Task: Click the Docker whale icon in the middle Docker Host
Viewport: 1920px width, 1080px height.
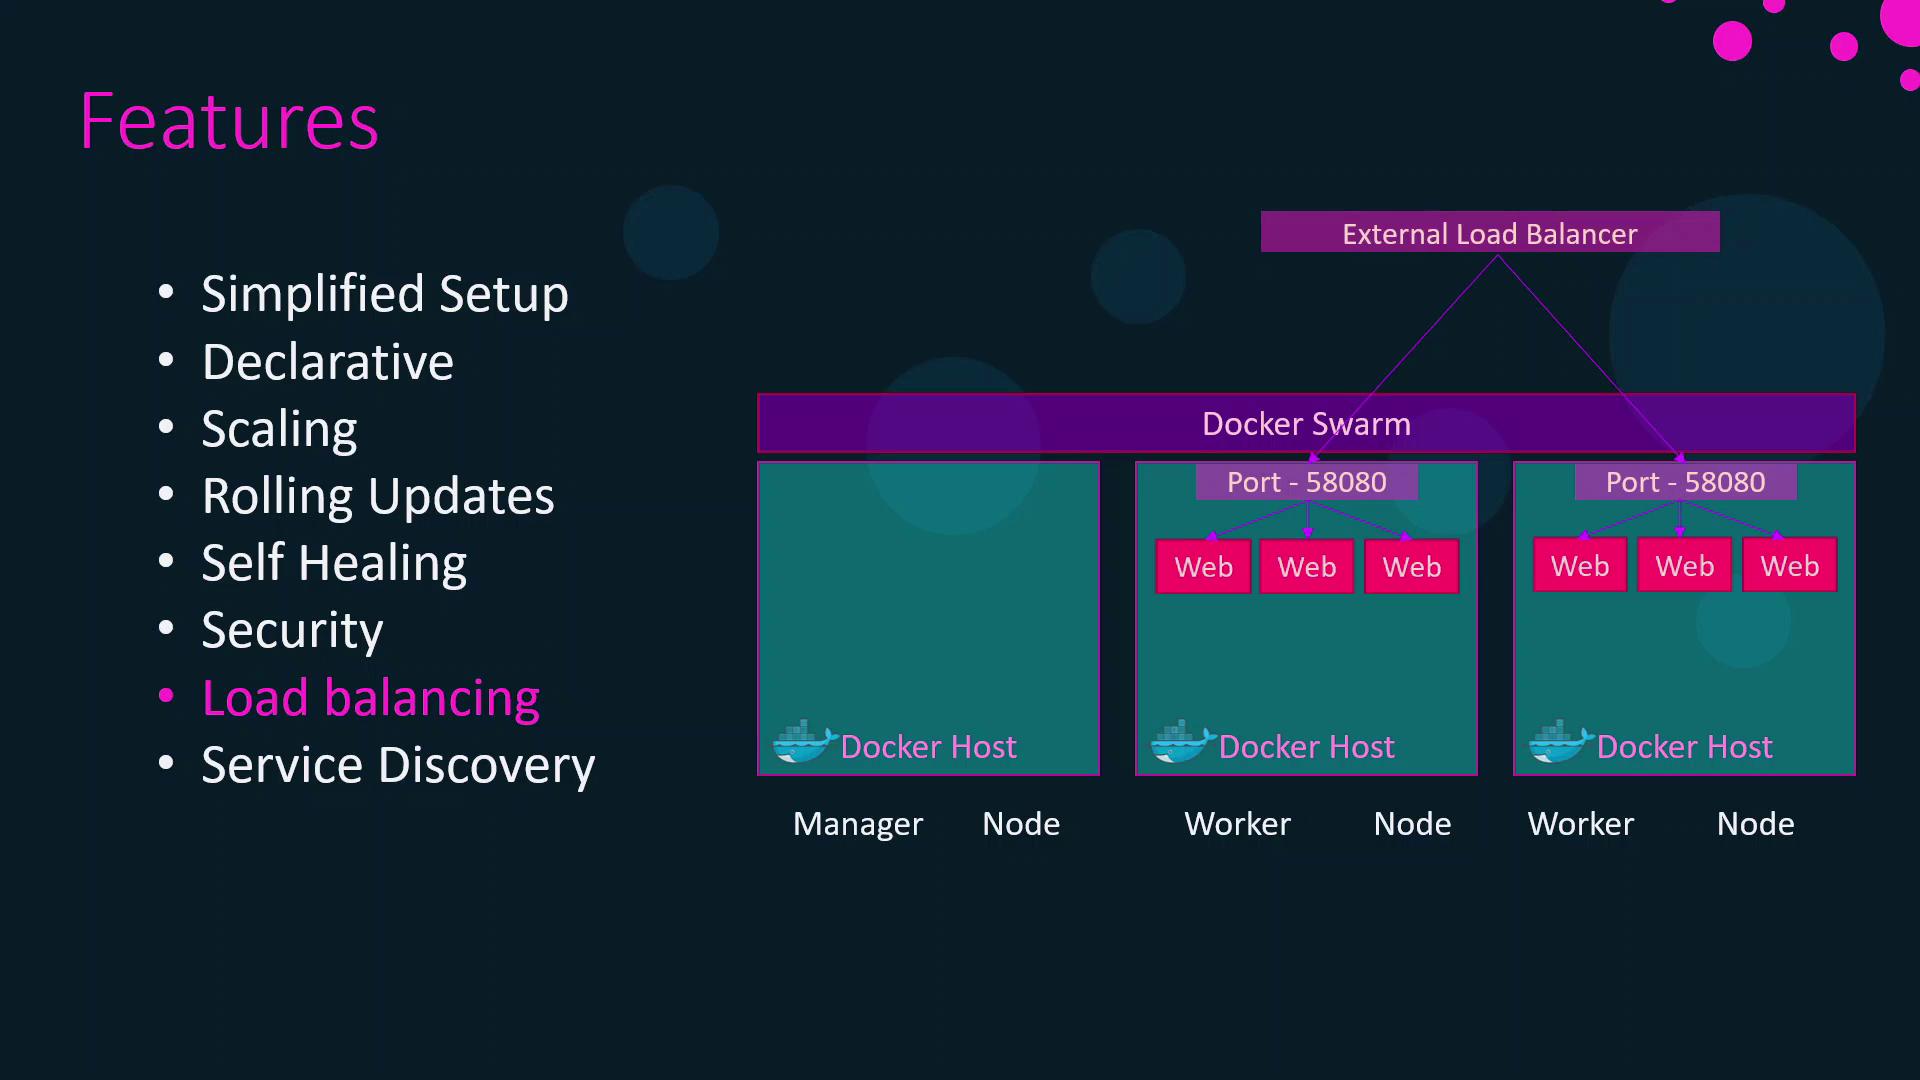Action: click(x=1183, y=742)
